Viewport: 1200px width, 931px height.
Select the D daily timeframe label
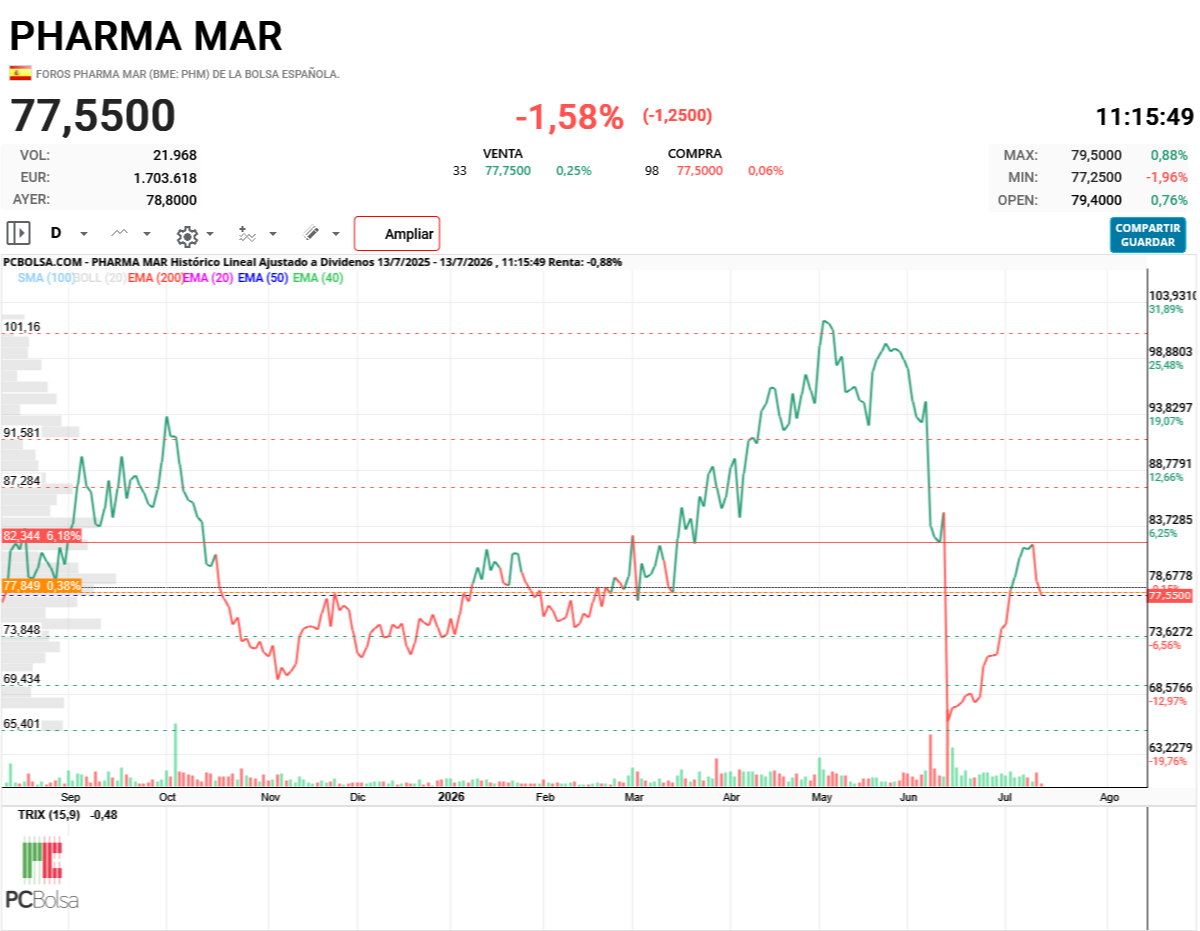tap(56, 233)
